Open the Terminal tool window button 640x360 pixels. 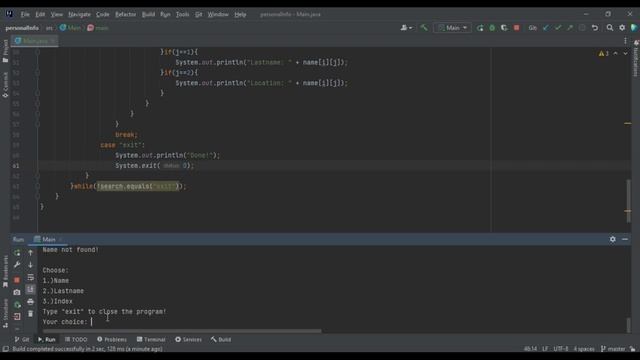click(151, 340)
